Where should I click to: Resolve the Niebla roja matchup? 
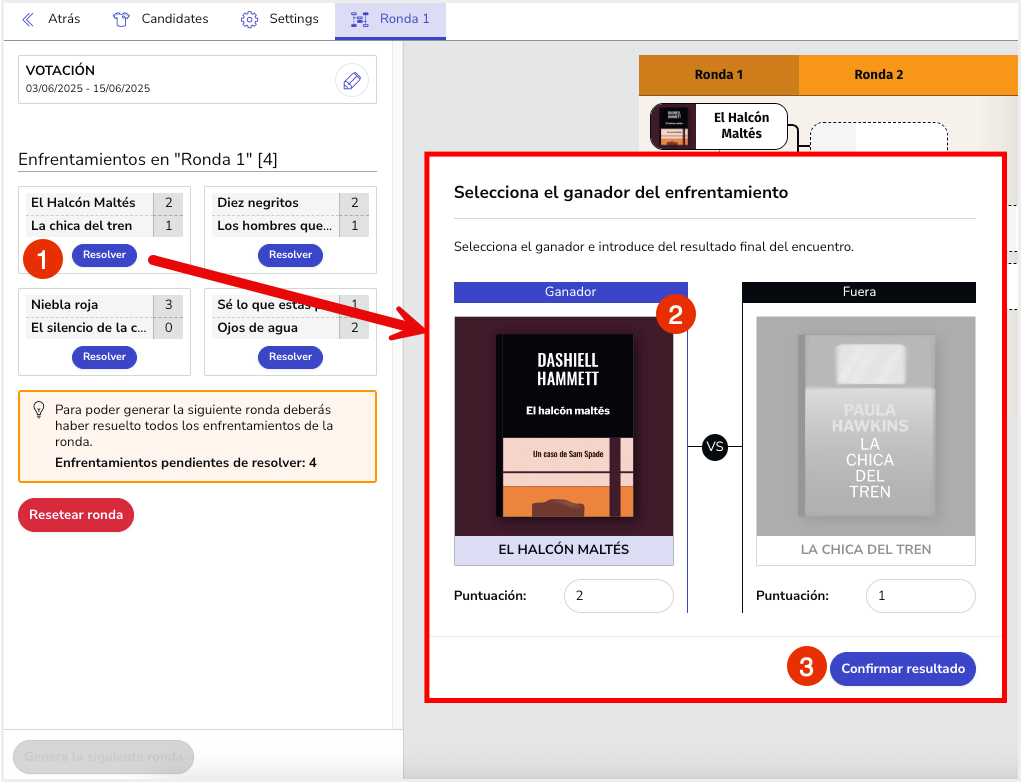click(x=104, y=357)
